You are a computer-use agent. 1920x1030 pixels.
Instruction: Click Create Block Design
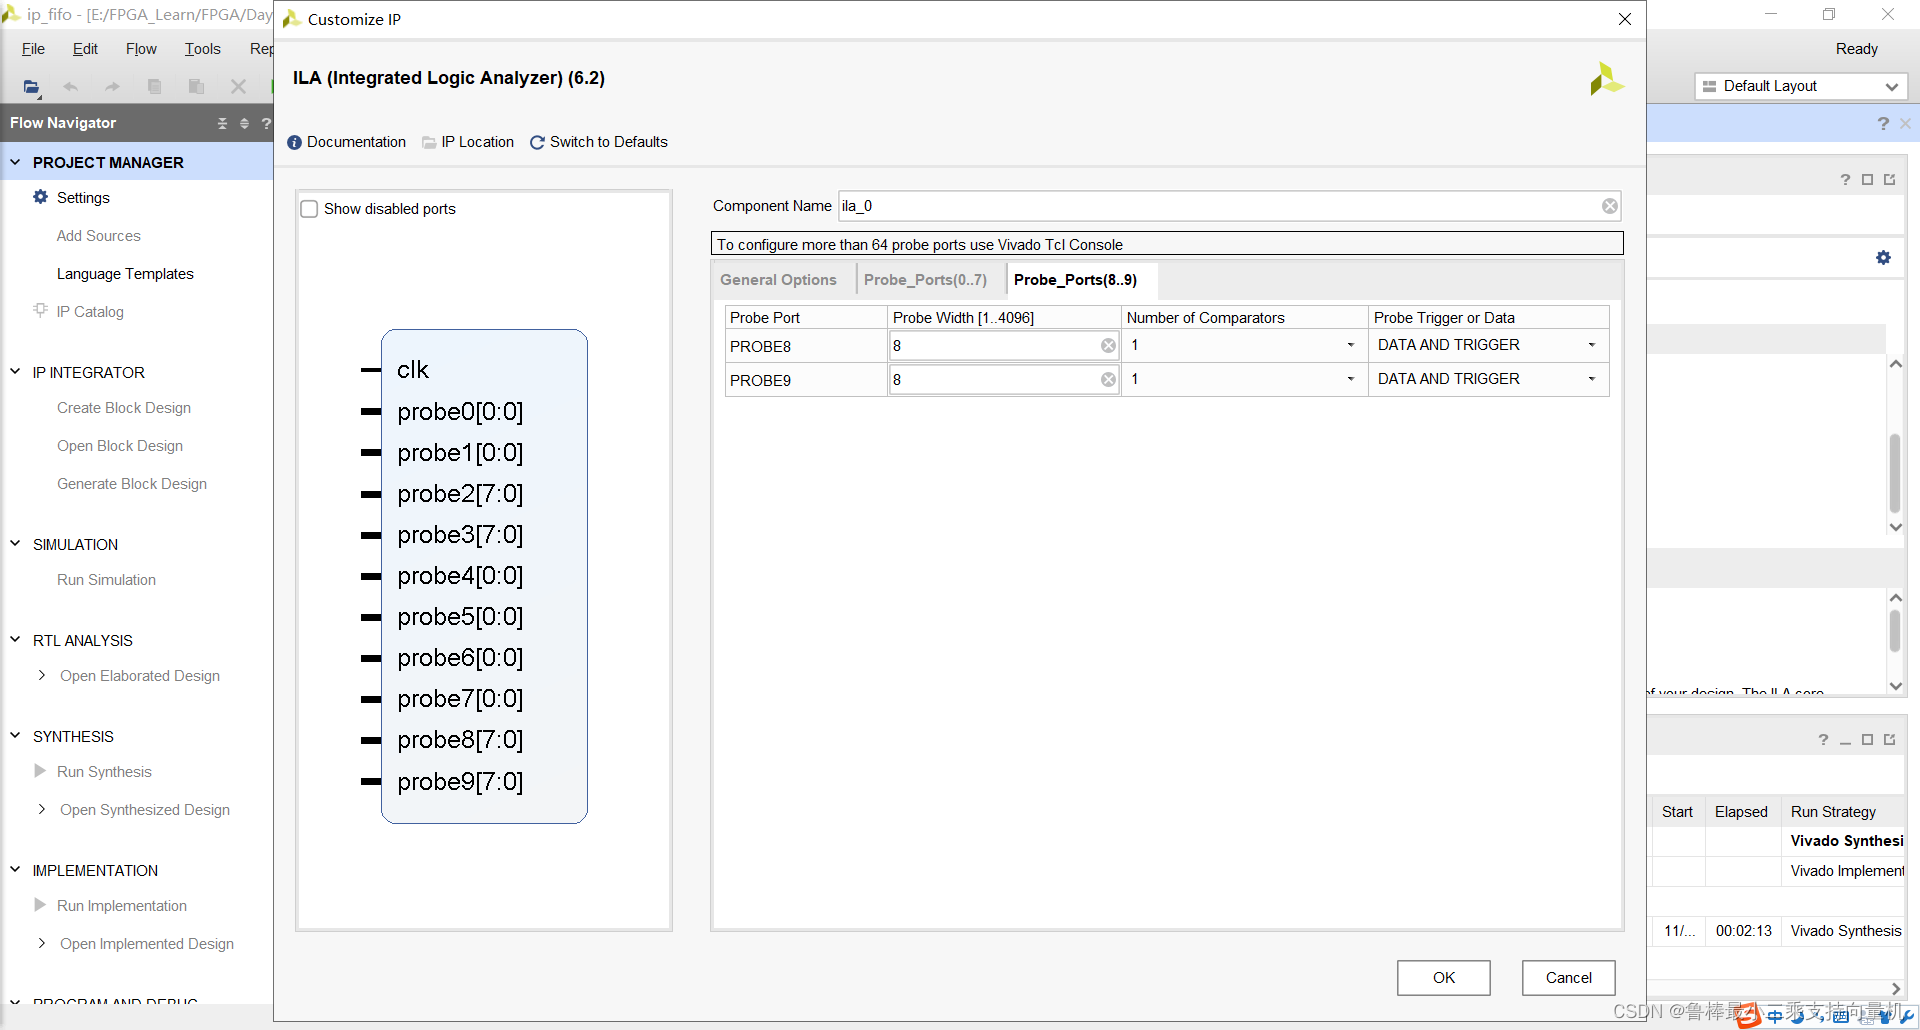click(124, 408)
